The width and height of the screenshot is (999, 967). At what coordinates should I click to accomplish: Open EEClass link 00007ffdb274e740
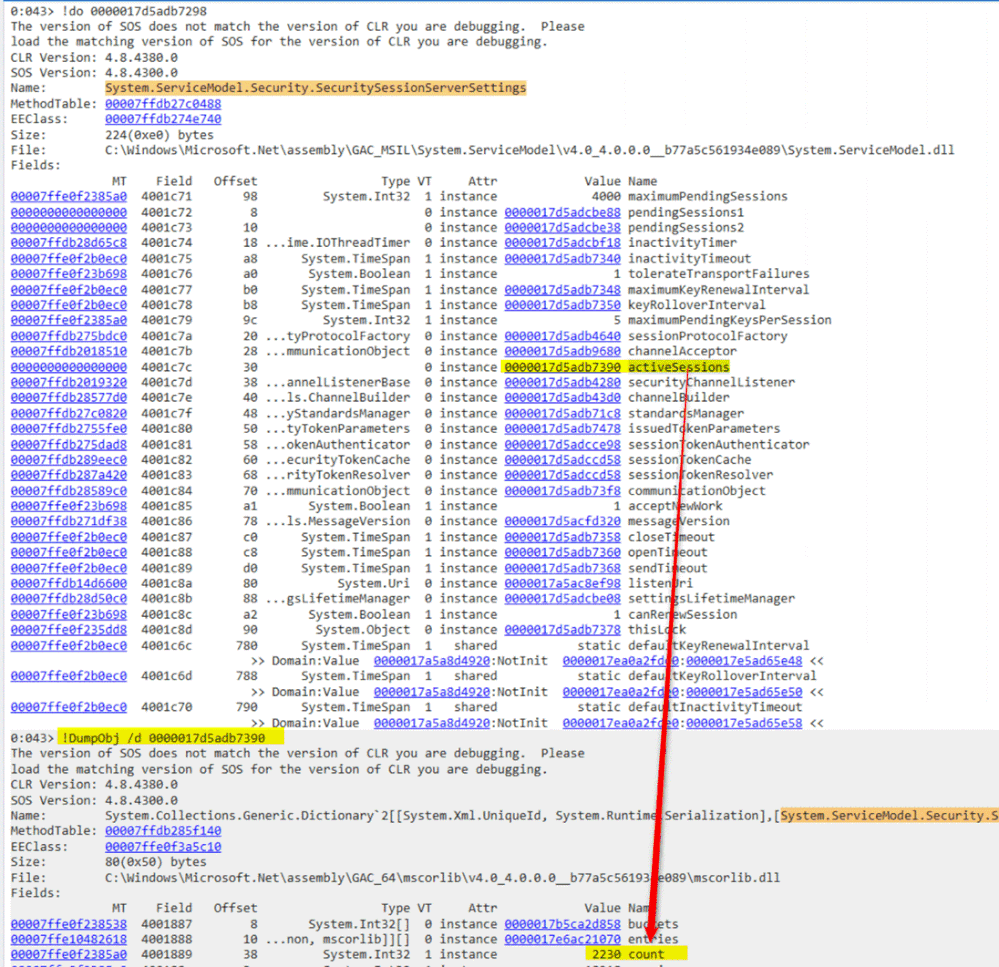tap(163, 119)
